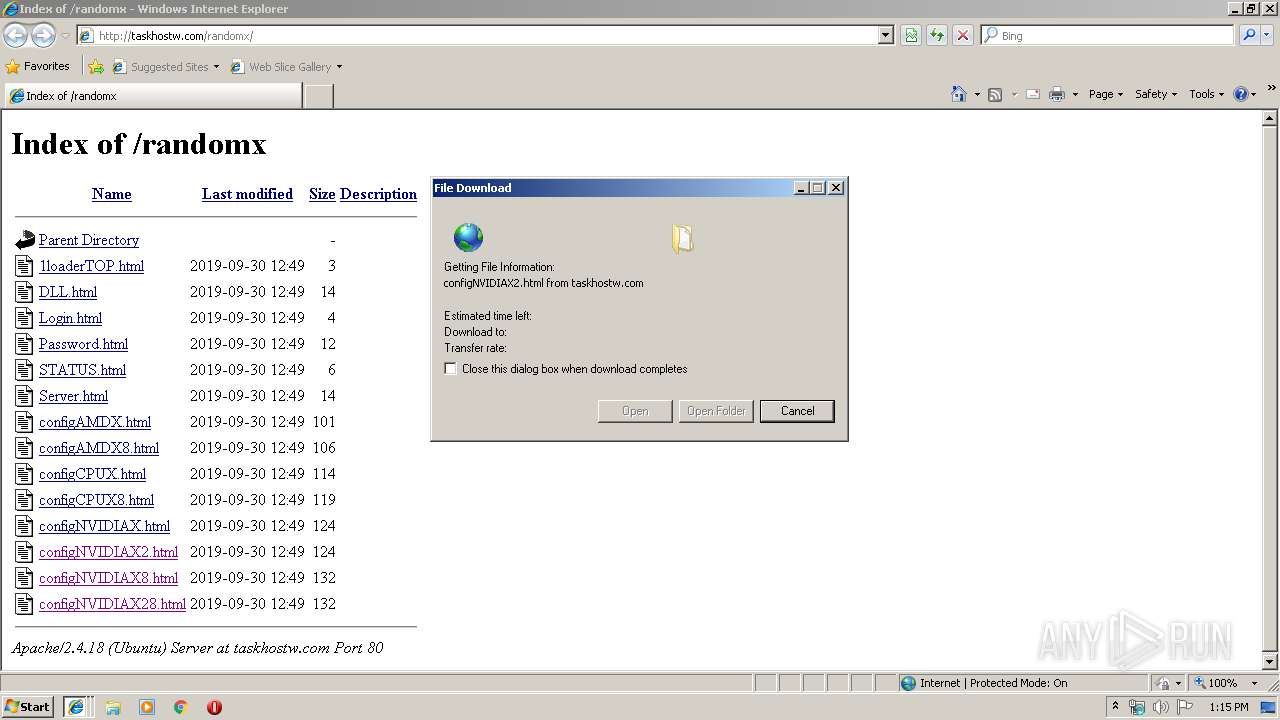Open Windows Explorer from the taskbar
Image resolution: width=1280 pixels, height=720 pixels.
[113, 707]
